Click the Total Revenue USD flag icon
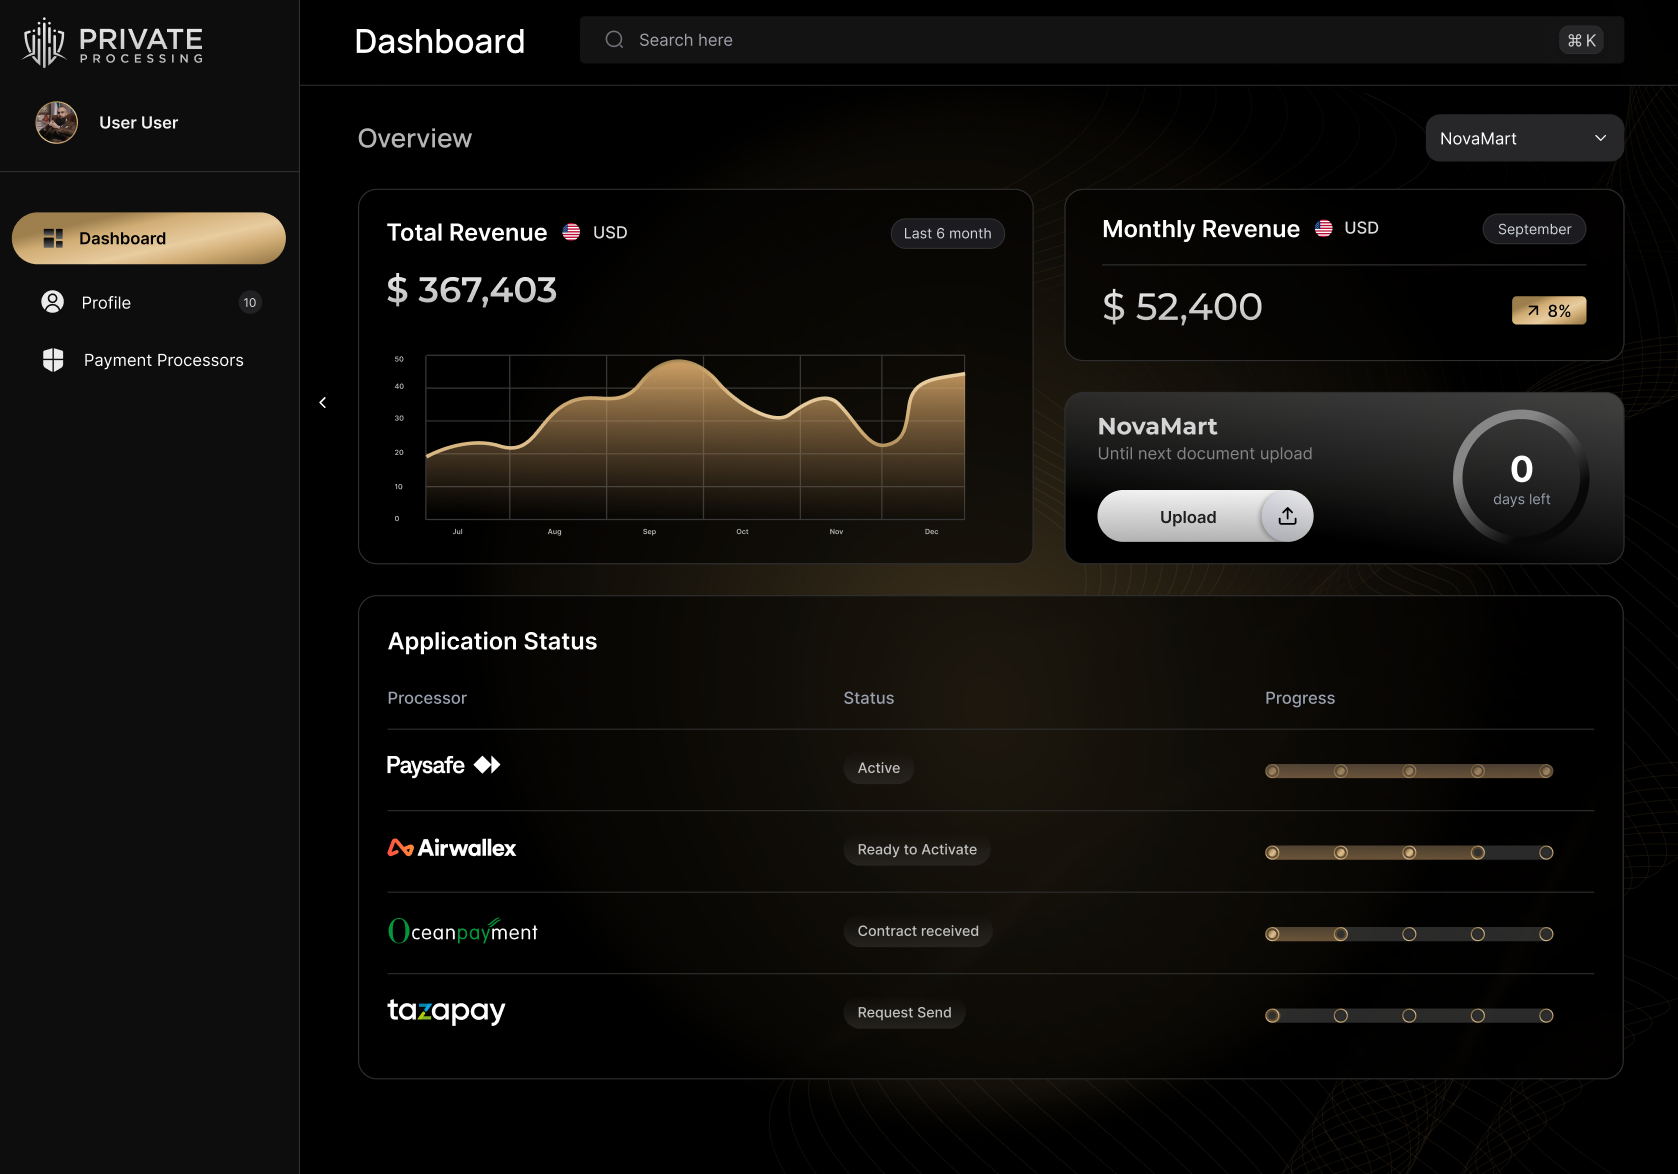Screen dimensions: 1678x1174 tap(571, 232)
